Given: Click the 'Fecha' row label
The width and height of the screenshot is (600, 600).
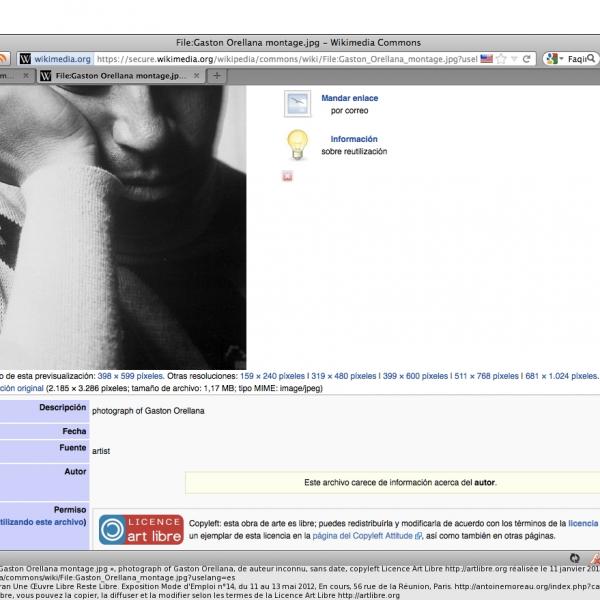Looking at the screenshot, I should pos(74,431).
